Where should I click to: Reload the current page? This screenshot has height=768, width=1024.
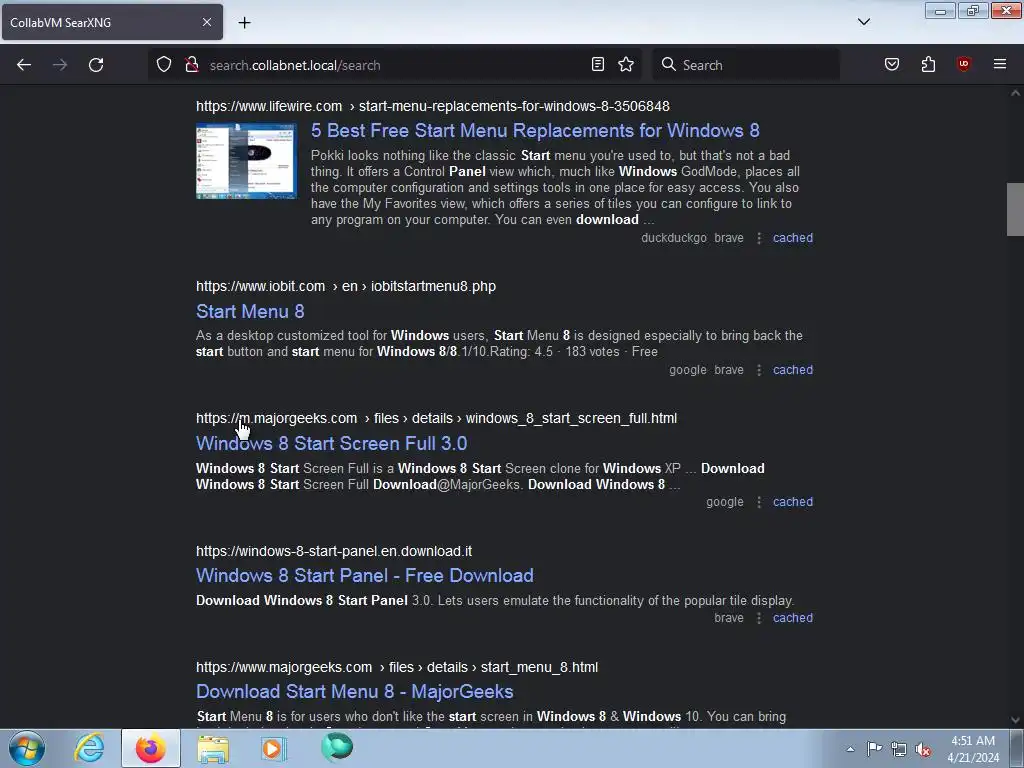tap(96, 65)
